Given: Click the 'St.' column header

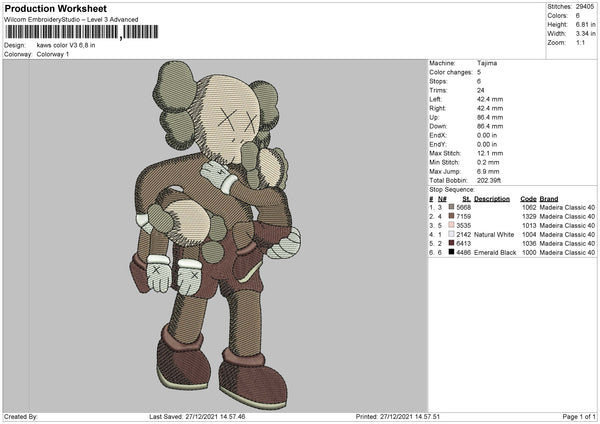Looking at the screenshot, I should click(466, 199).
